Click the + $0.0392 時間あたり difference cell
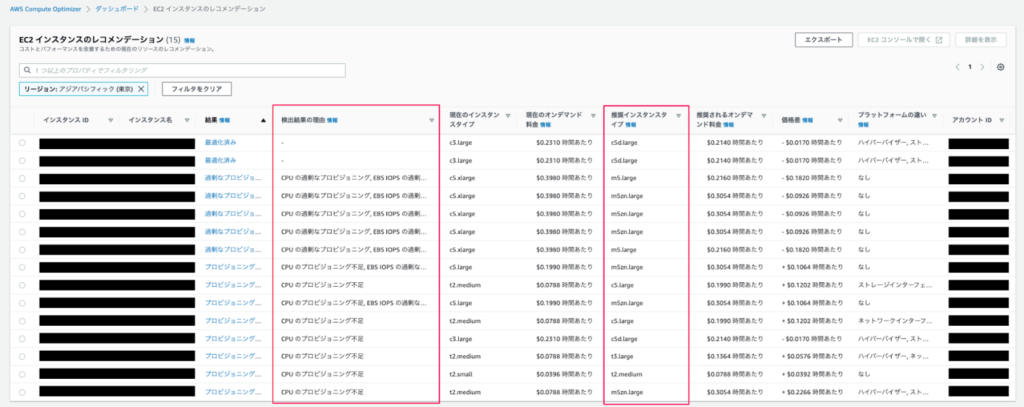The image size is (1024, 407). click(812, 374)
